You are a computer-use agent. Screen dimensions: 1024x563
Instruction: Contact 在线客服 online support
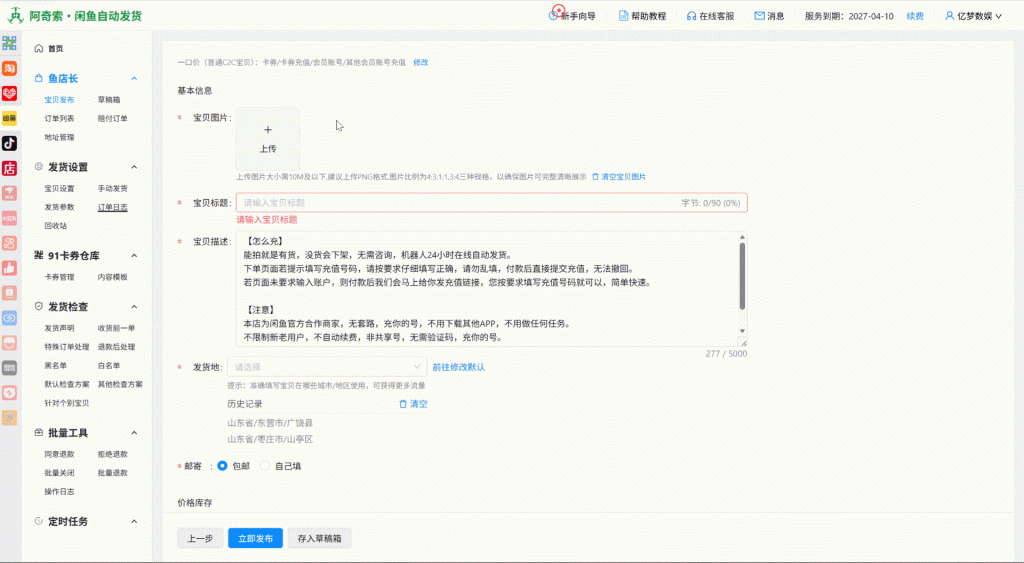point(710,16)
